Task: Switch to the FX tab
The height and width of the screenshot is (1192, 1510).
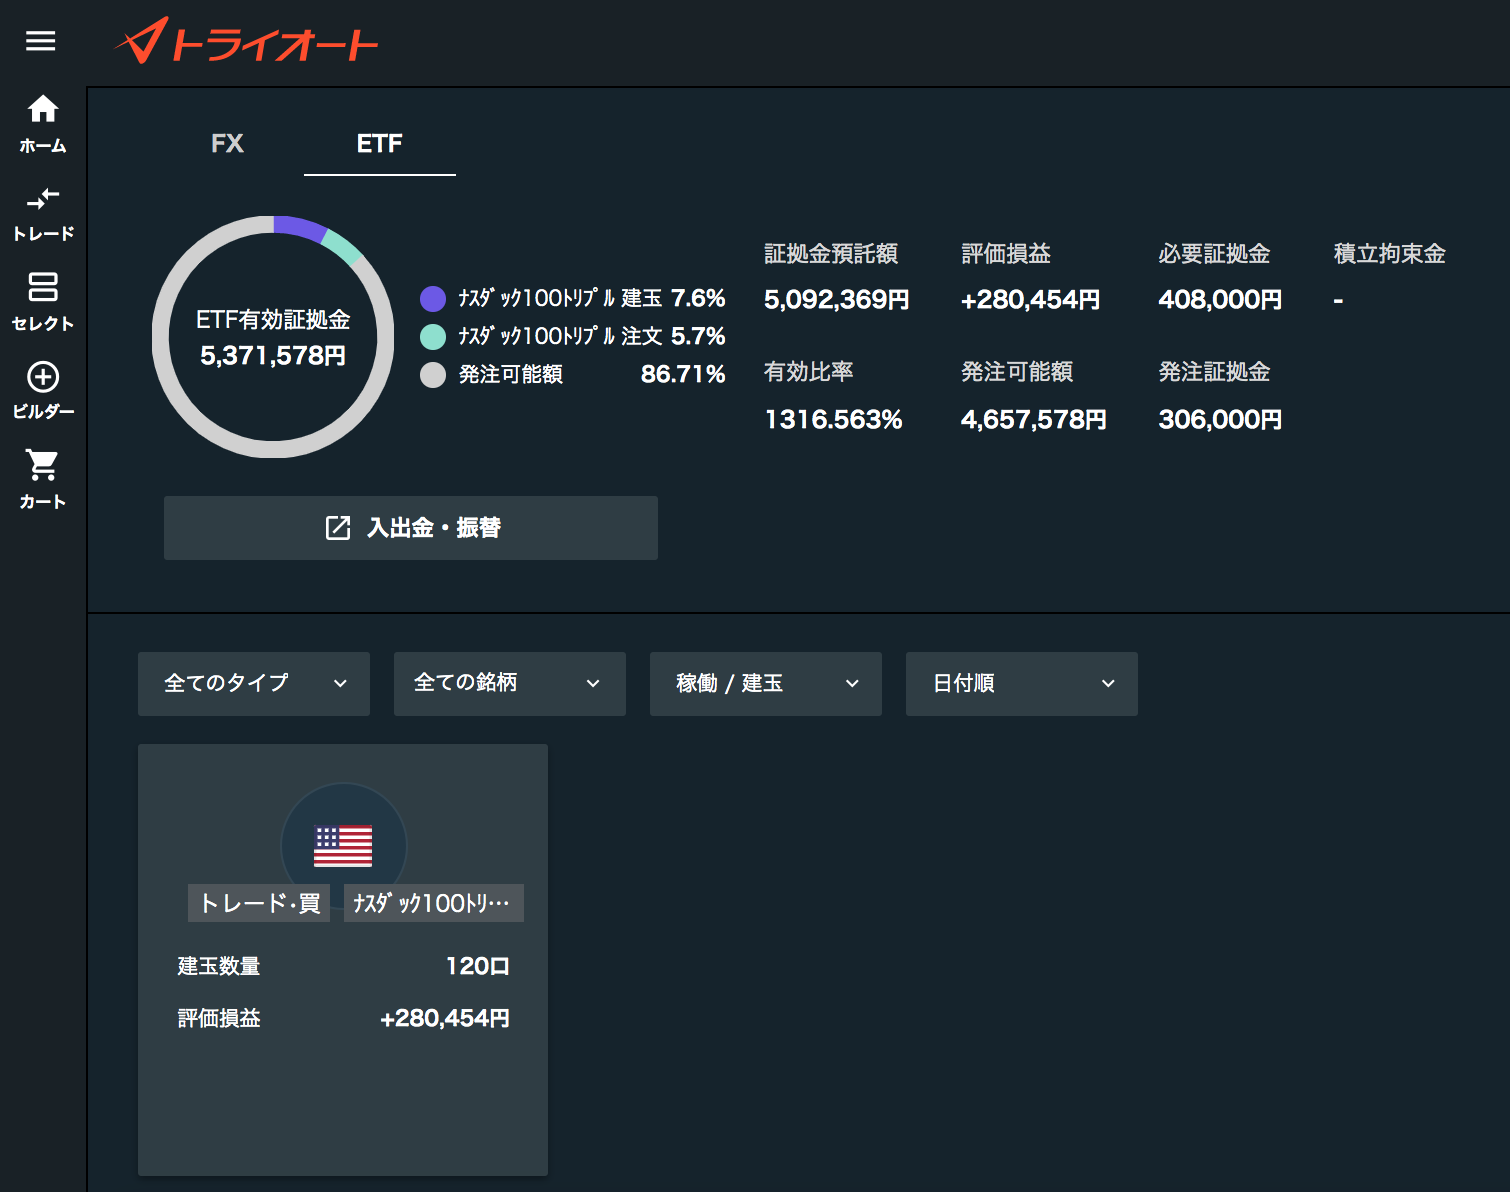Action: [228, 144]
